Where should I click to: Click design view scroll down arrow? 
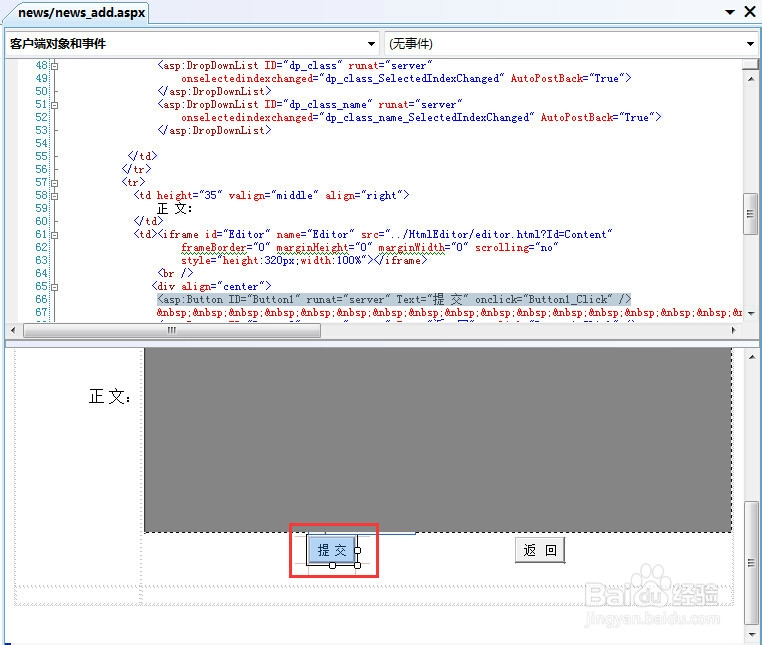click(752, 634)
